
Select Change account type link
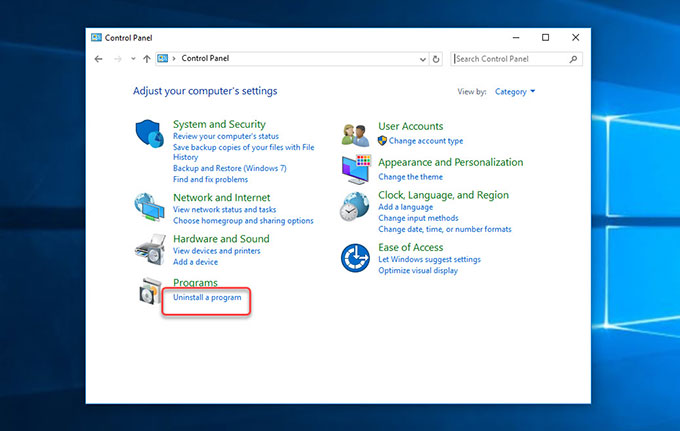pos(426,141)
